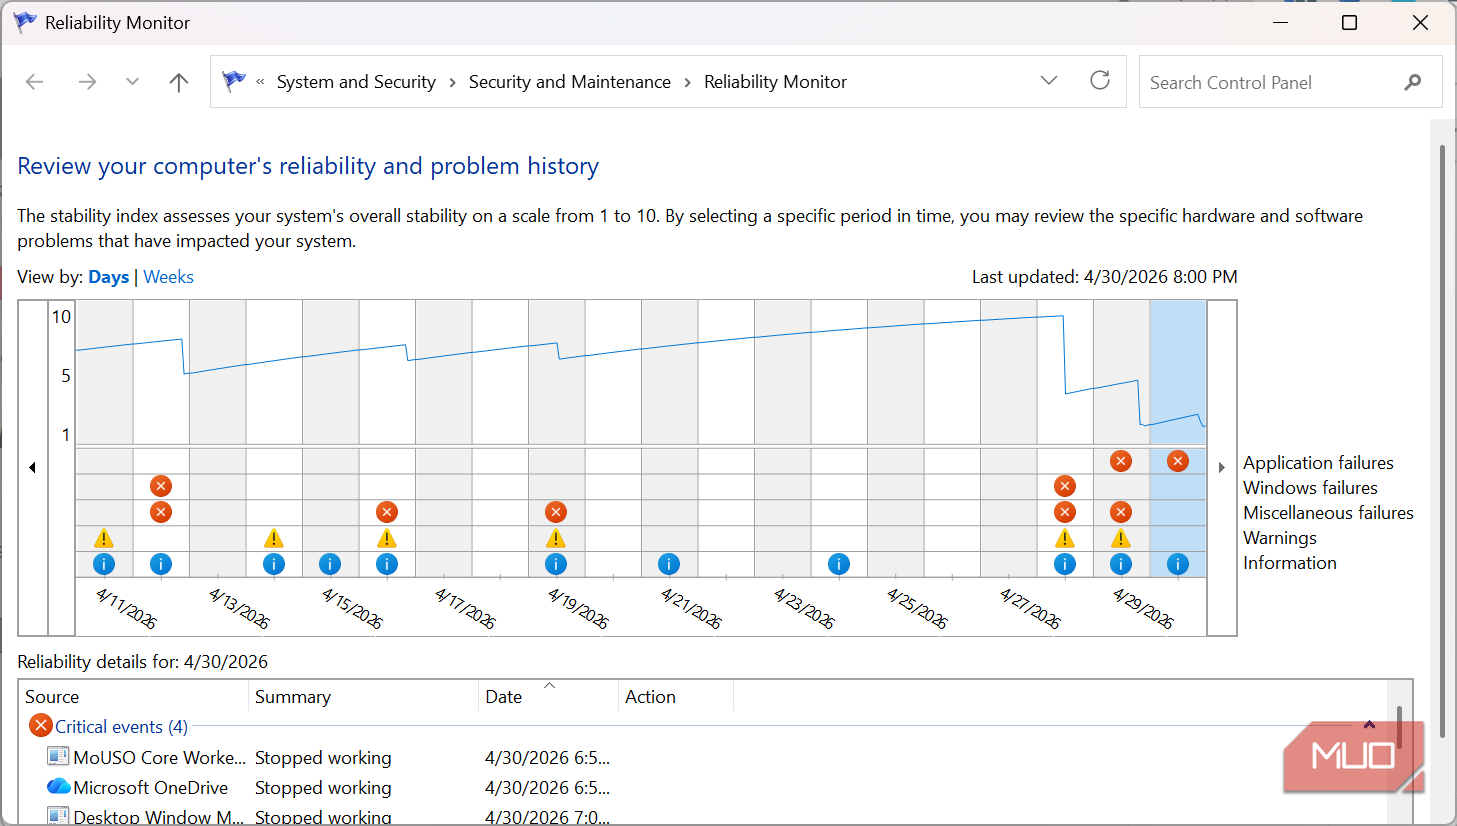Click the miscellaneous failure icon for 4/16/2026

tap(387, 512)
